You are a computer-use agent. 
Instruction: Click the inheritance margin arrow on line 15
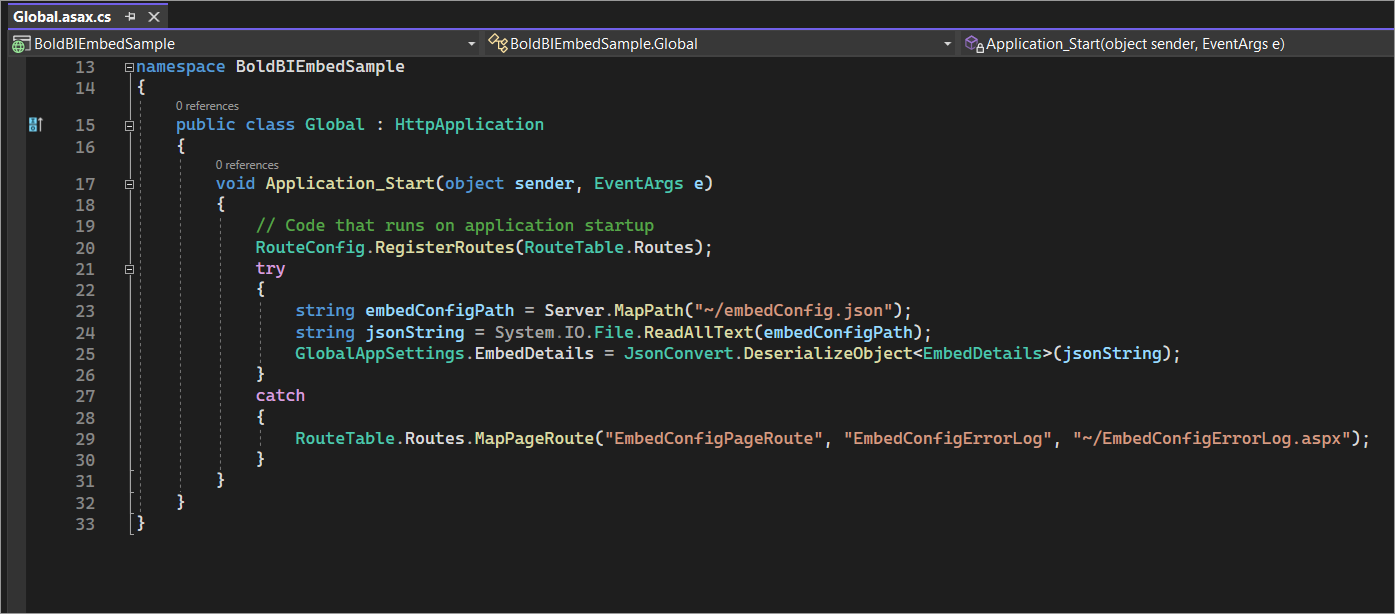pyautogui.click(x=35, y=124)
